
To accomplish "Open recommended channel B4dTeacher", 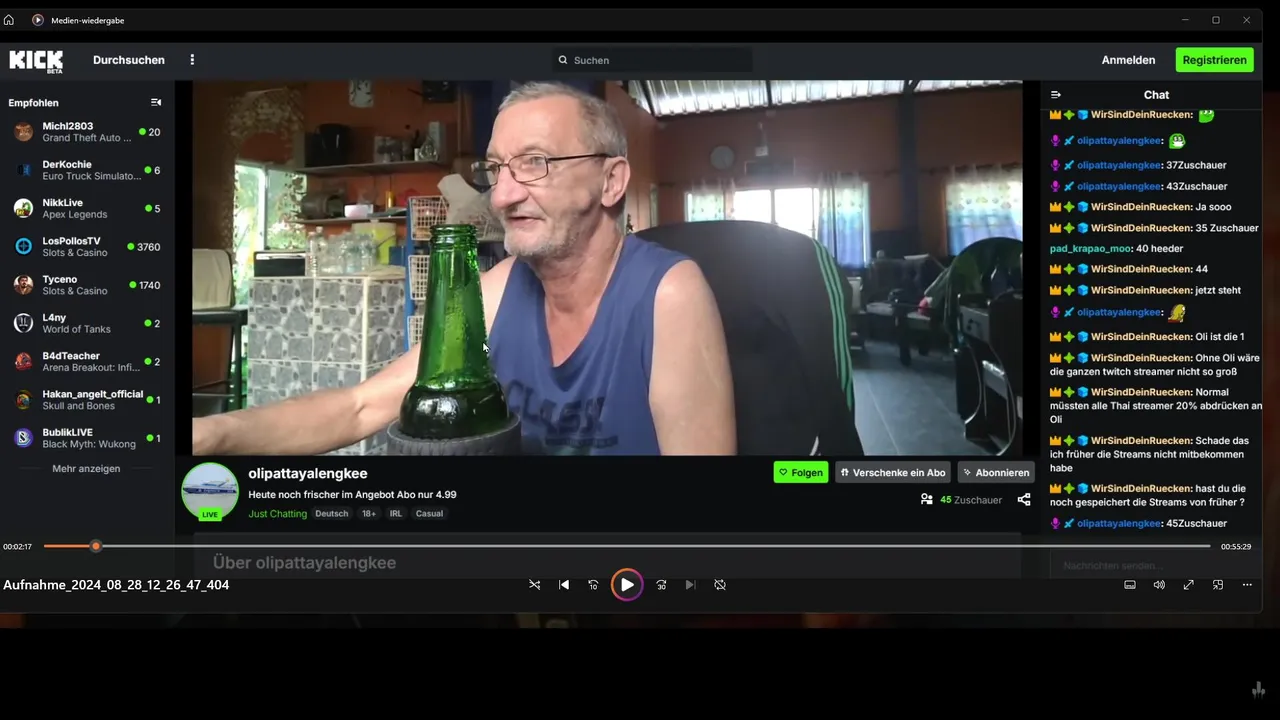I will coord(87,361).
